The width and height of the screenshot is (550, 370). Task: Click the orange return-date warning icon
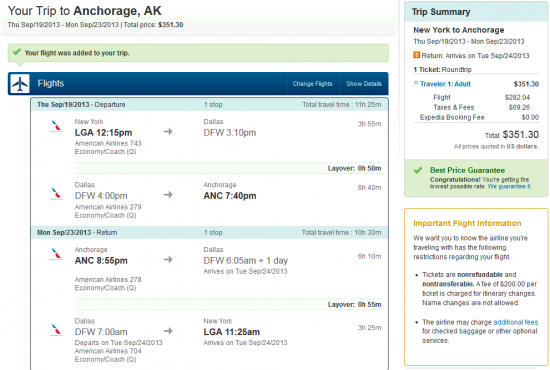(x=416, y=55)
